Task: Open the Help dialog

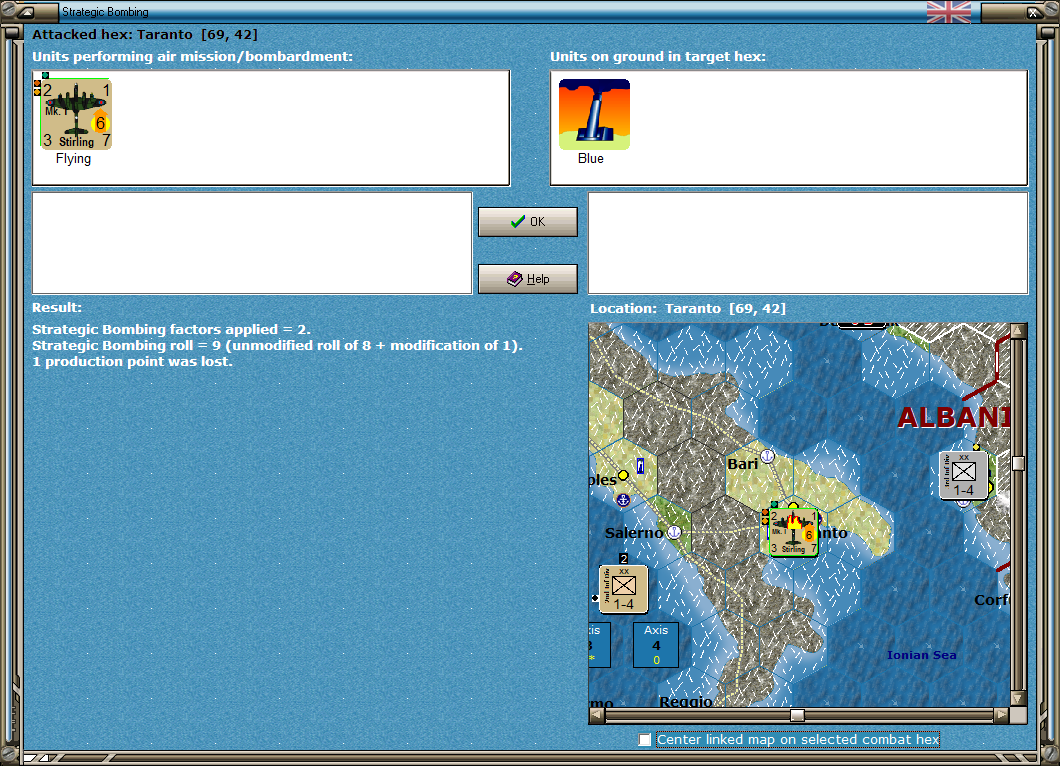Action: point(527,278)
